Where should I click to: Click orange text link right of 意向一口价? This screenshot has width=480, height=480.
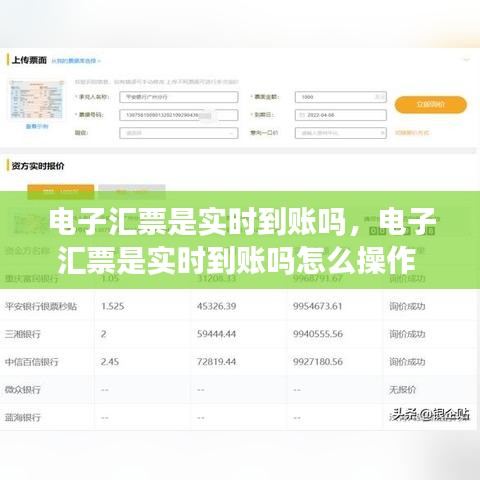(x=412, y=133)
